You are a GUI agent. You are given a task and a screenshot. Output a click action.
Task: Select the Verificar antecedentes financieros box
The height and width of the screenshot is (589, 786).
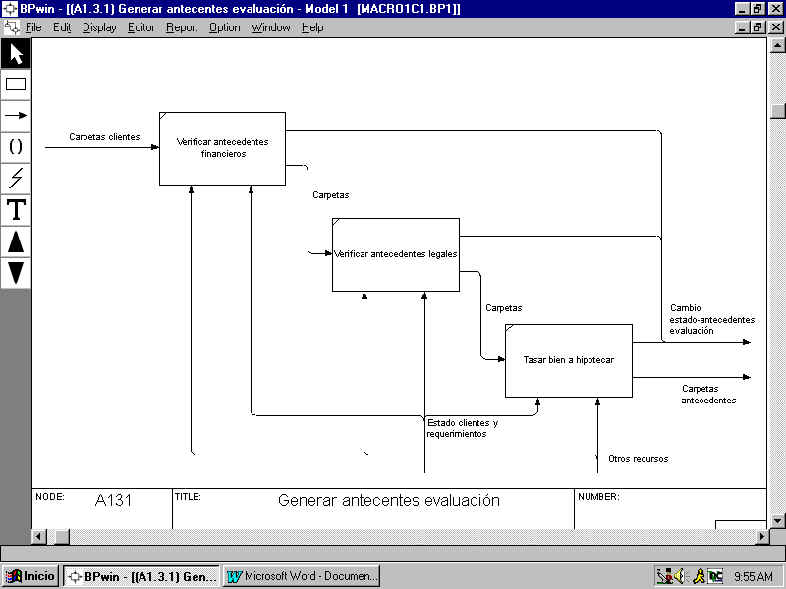223,149
